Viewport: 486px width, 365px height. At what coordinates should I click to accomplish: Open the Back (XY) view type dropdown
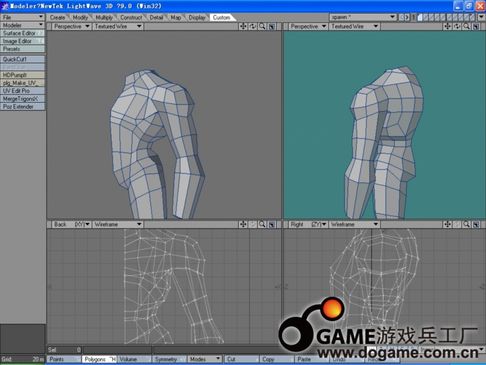[71, 224]
